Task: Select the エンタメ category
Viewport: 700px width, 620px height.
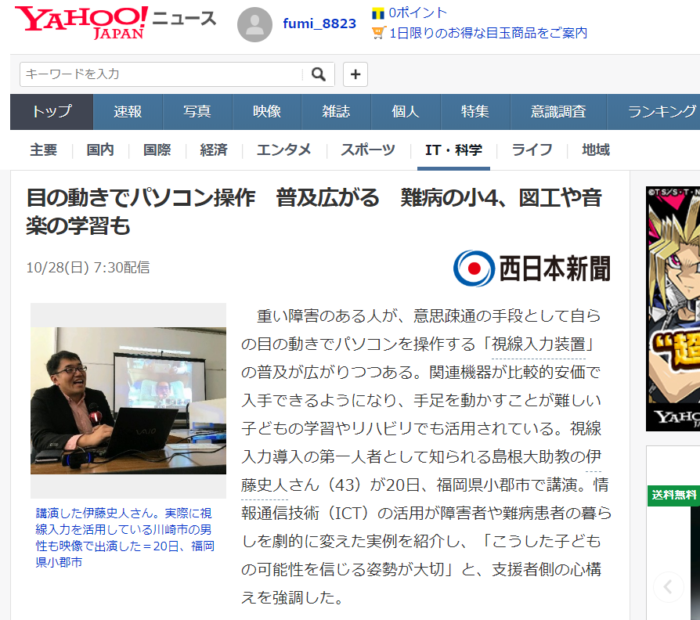Action: [x=283, y=150]
